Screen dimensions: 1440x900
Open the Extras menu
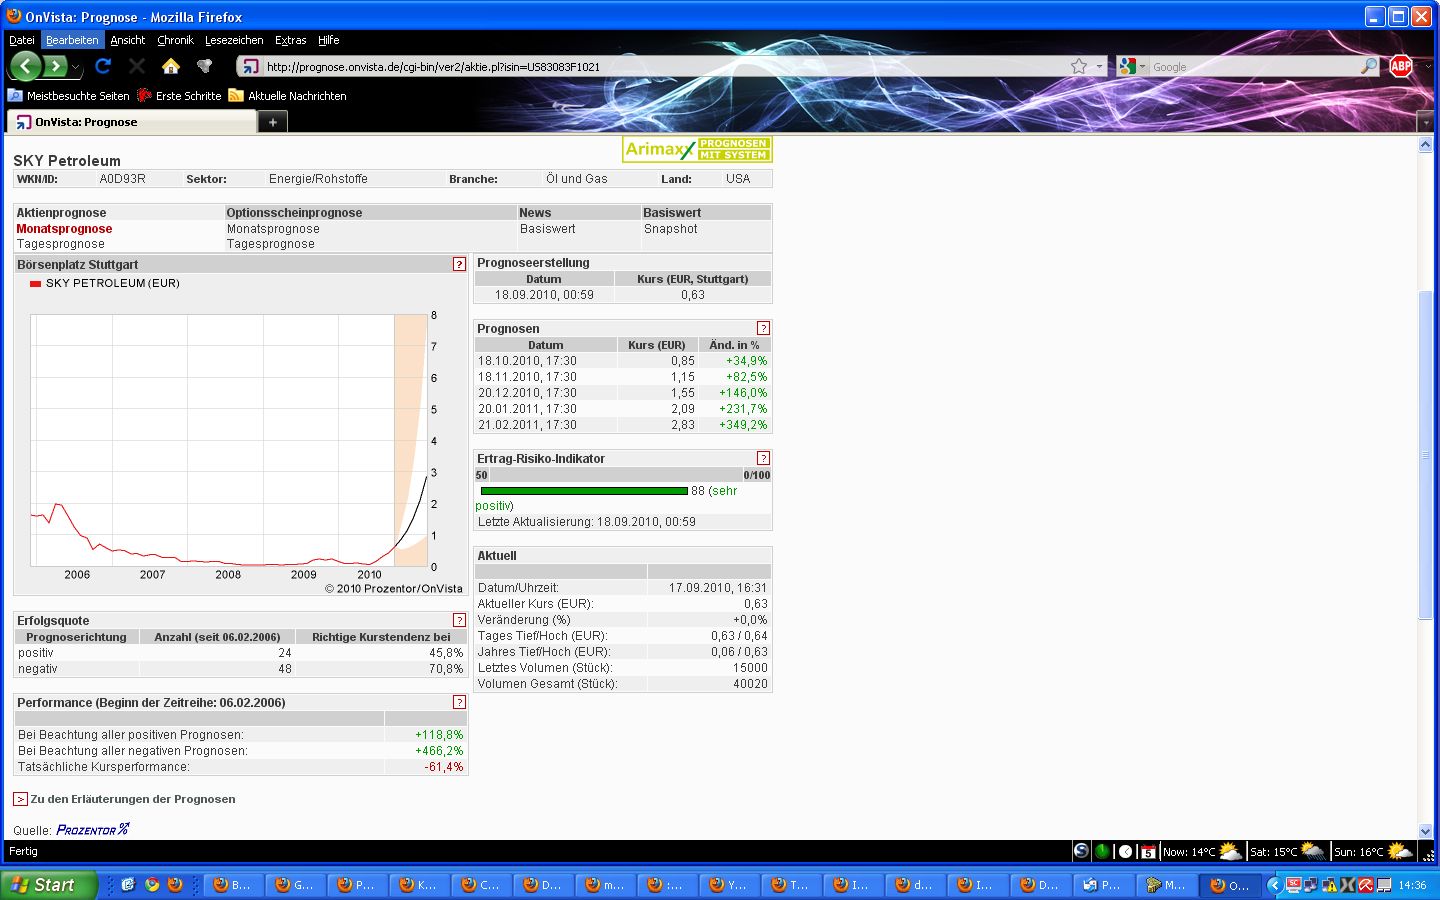pos(290,40)
